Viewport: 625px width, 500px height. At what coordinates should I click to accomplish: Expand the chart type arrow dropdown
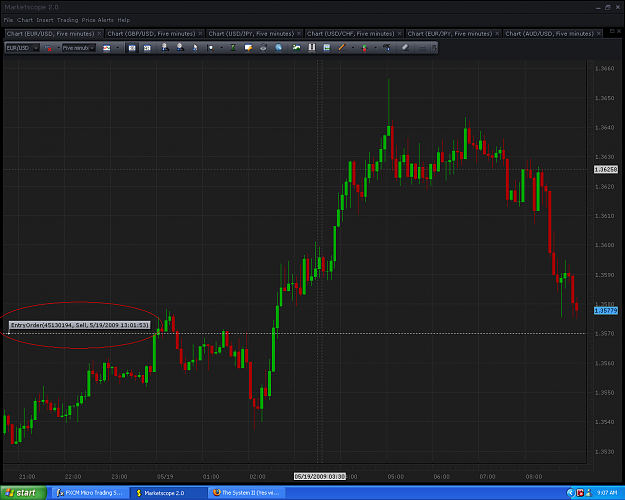118,48
